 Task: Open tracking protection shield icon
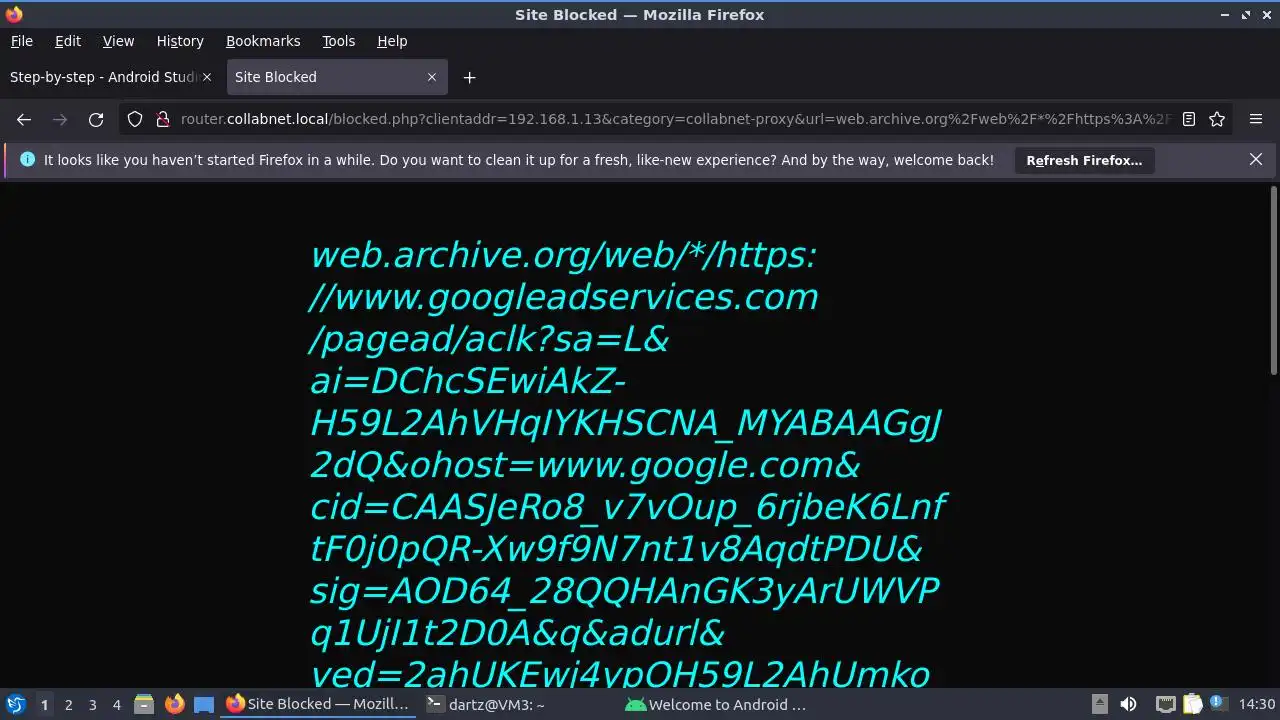click(135, 119)
